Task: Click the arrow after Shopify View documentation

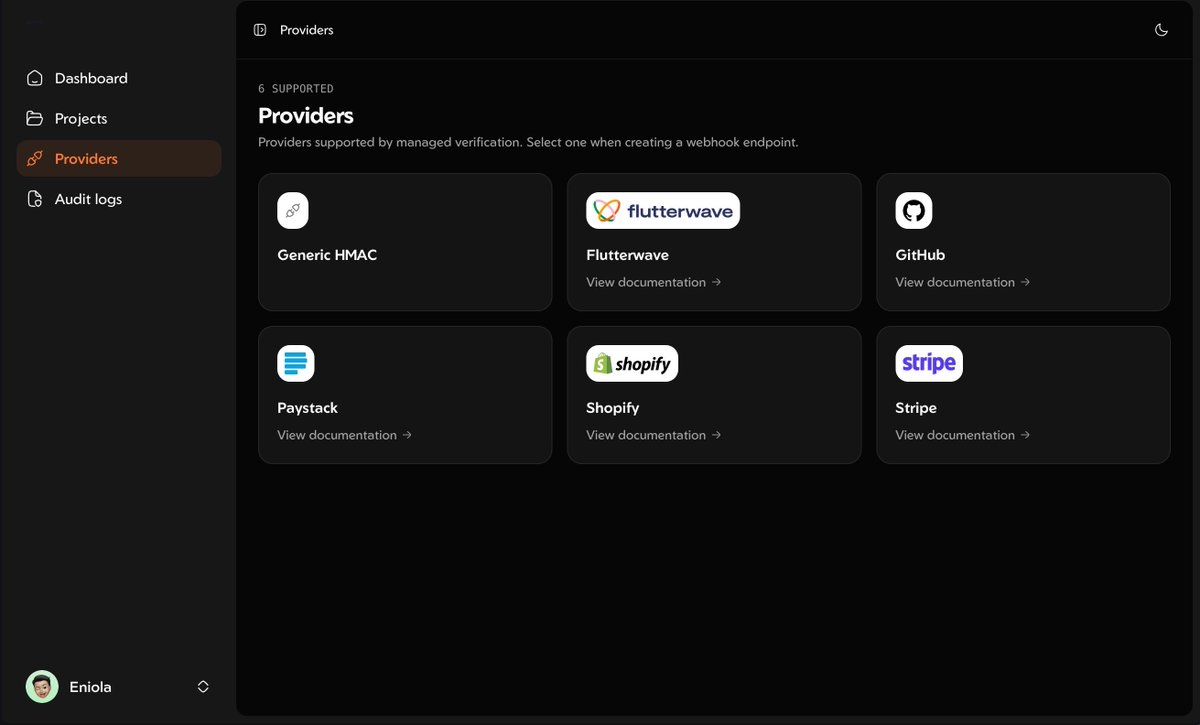Action: 716,435
